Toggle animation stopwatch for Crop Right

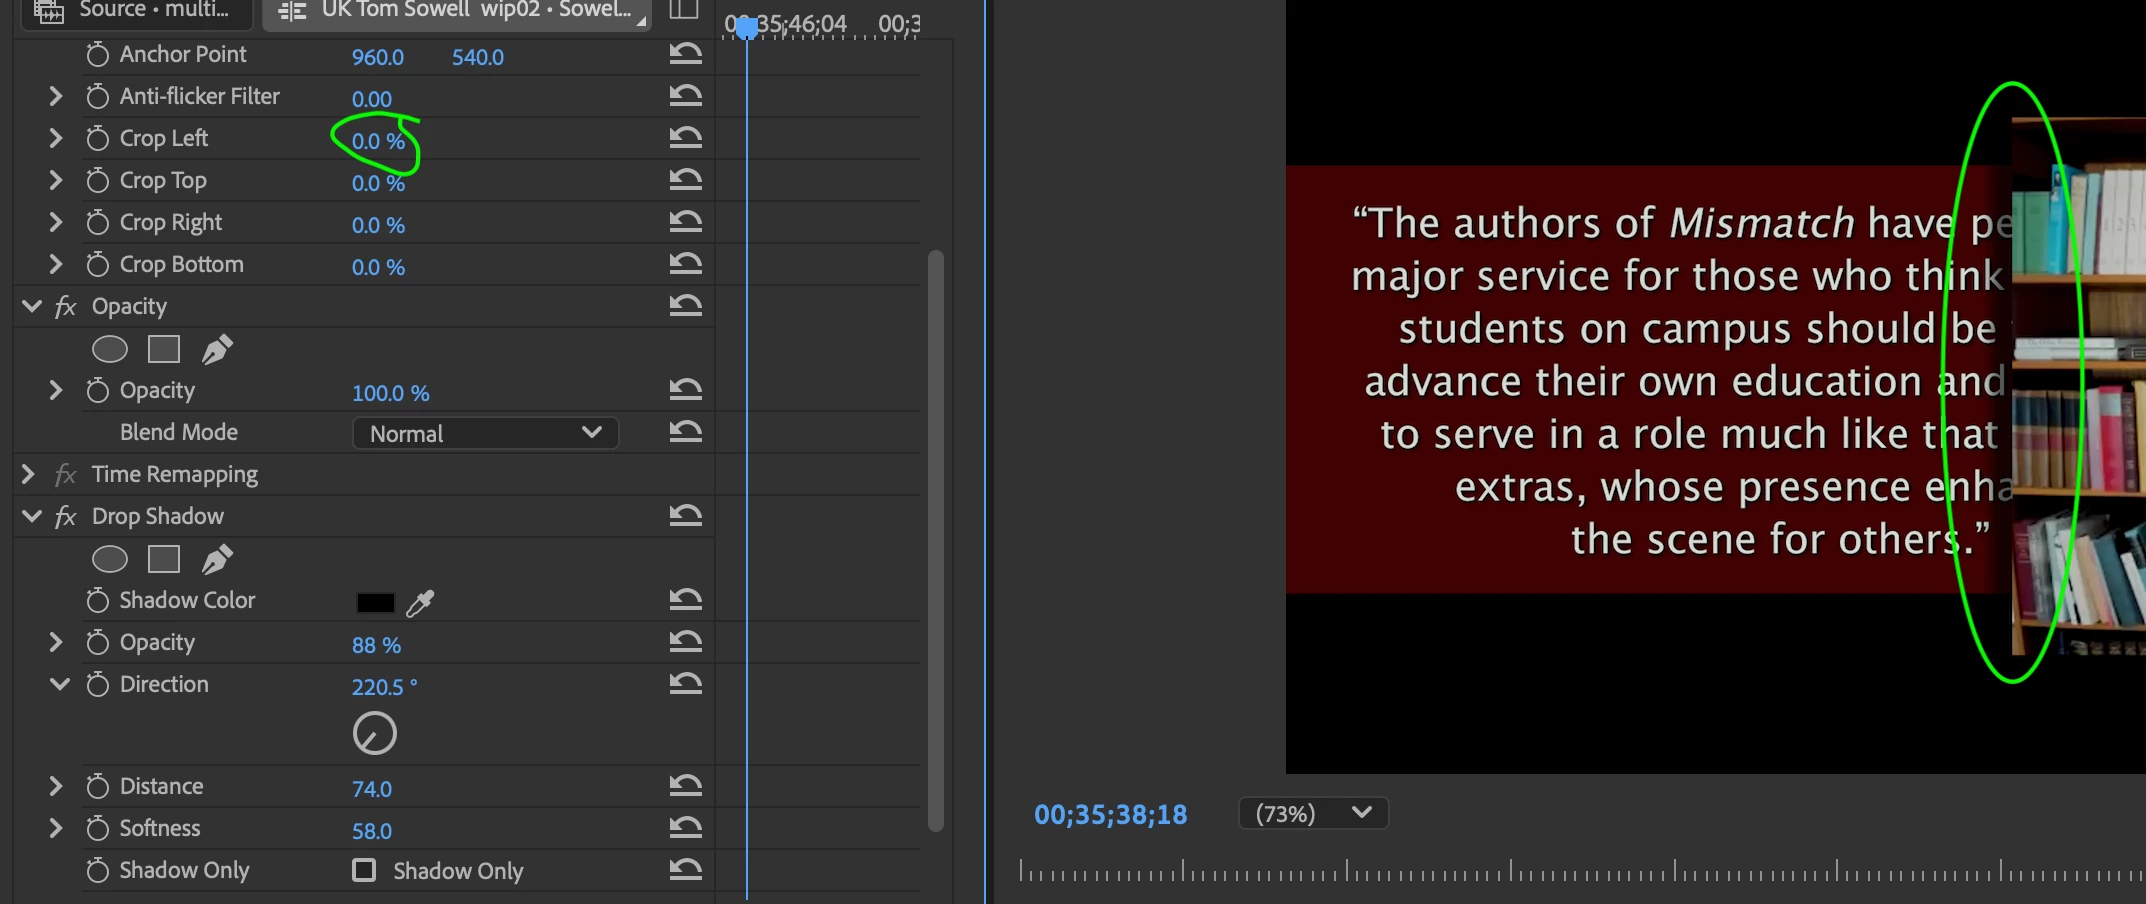click(97, 222)
